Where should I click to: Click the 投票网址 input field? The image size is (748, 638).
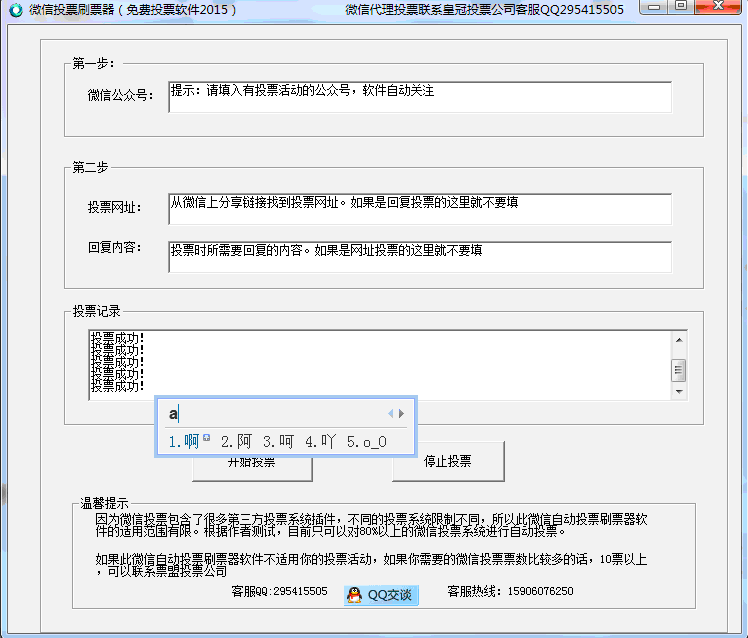(420, 209)
